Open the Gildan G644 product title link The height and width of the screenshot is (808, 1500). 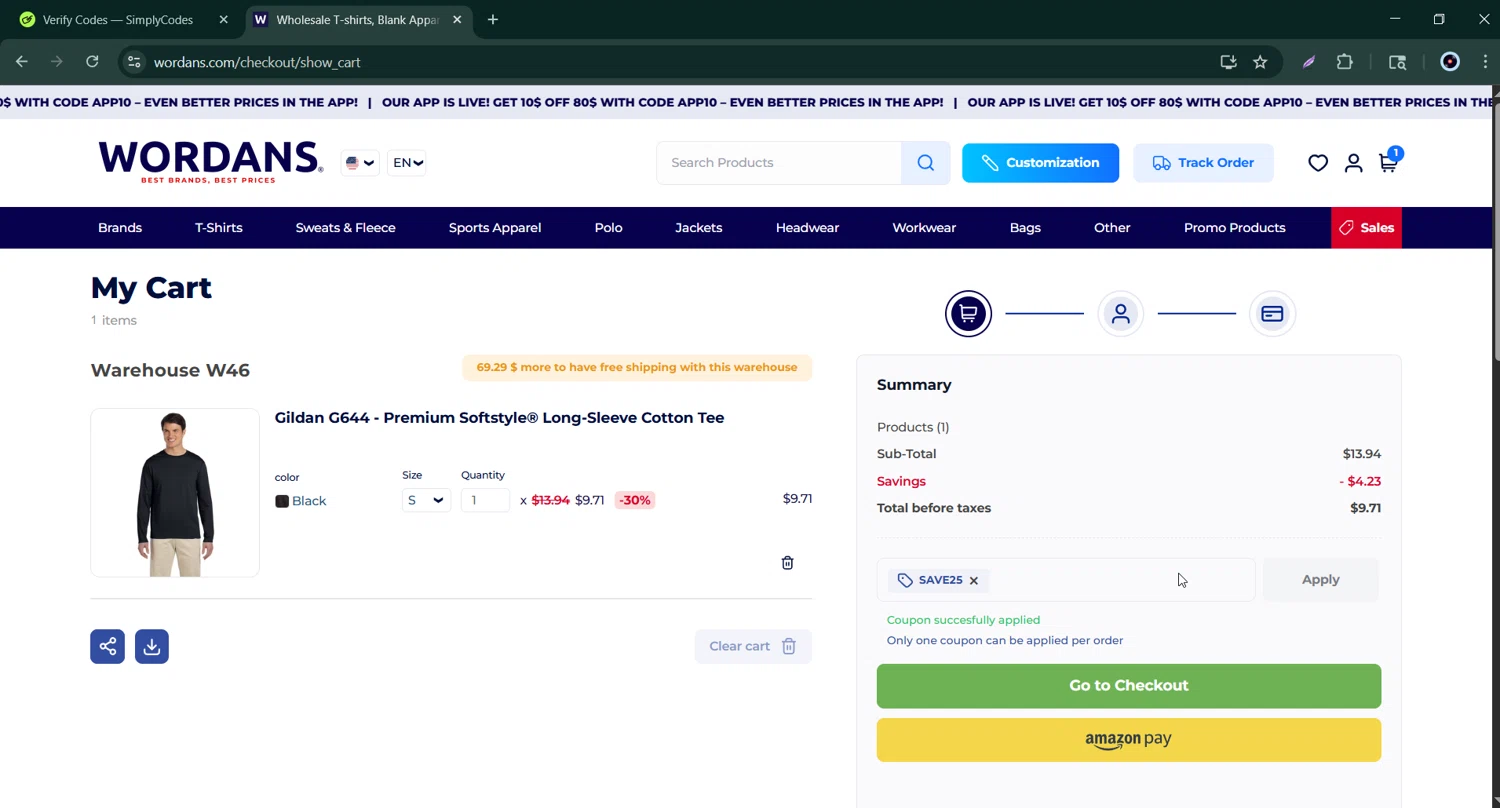click(499, 418)
